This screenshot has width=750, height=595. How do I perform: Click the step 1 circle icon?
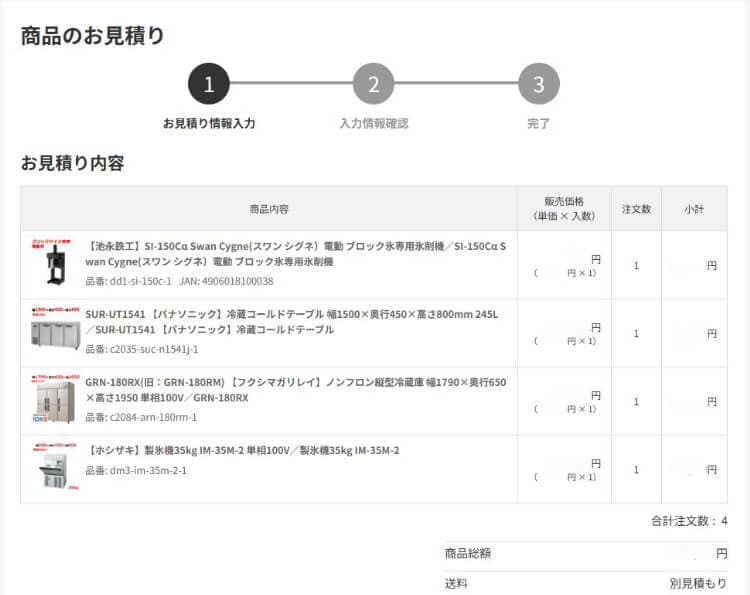209,84
